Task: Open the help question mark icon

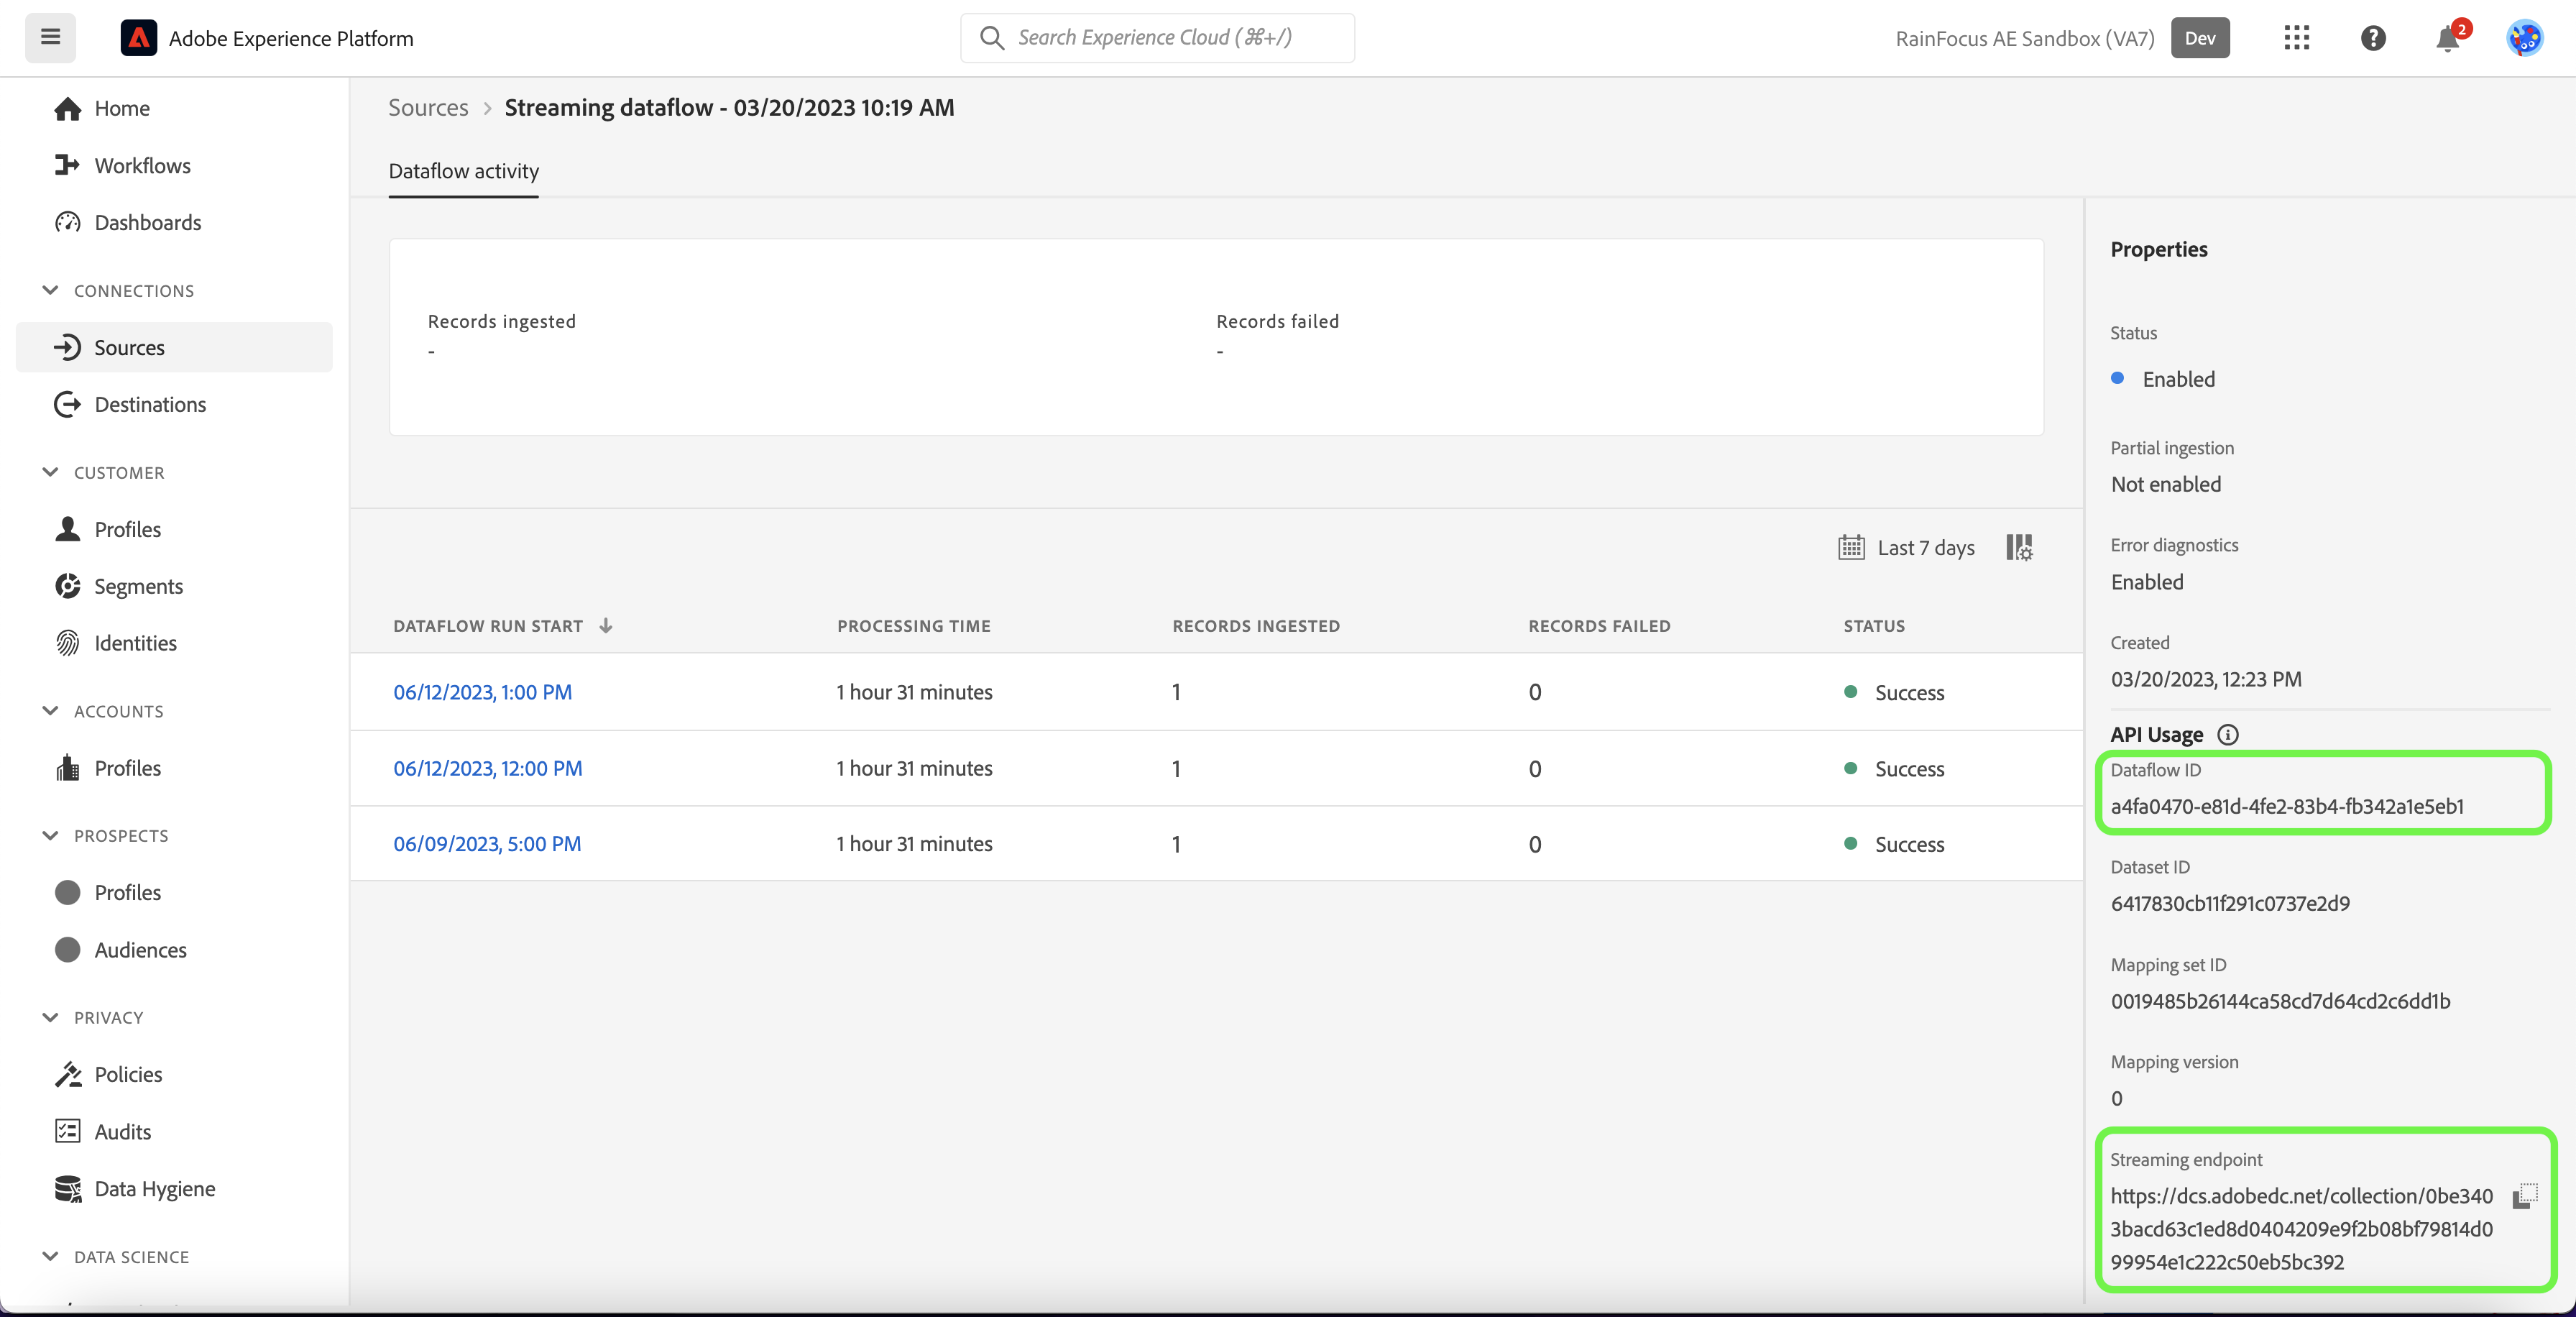Action: (2372, 38)
